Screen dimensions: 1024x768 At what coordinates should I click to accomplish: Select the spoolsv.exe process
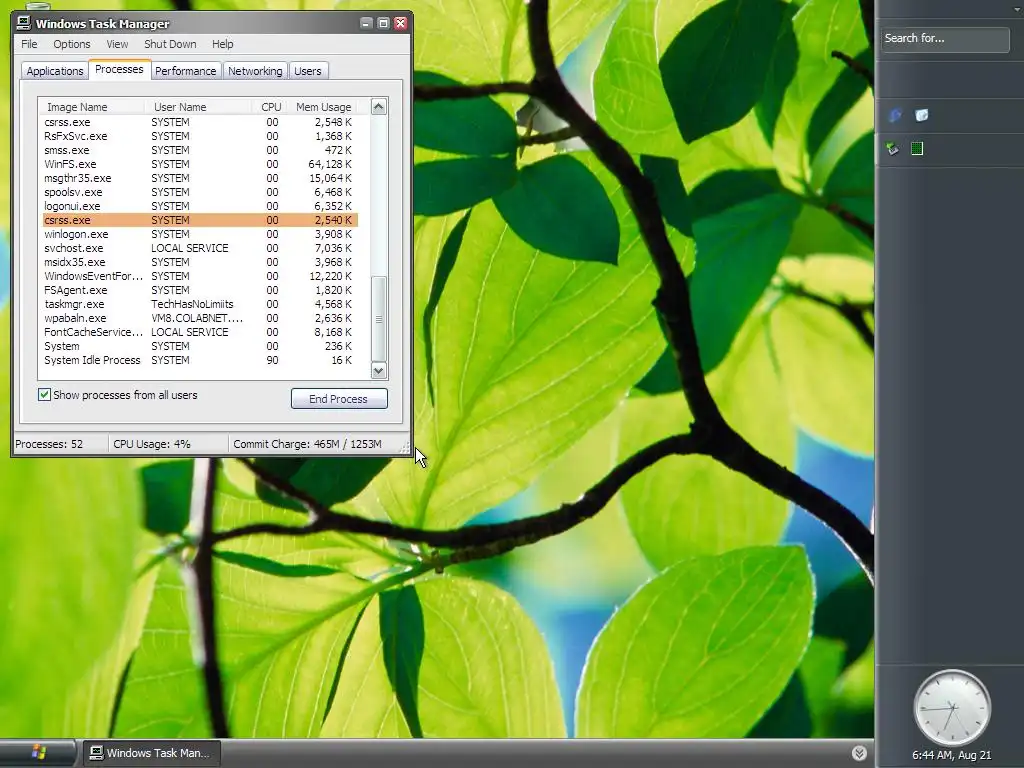[200, 192]
